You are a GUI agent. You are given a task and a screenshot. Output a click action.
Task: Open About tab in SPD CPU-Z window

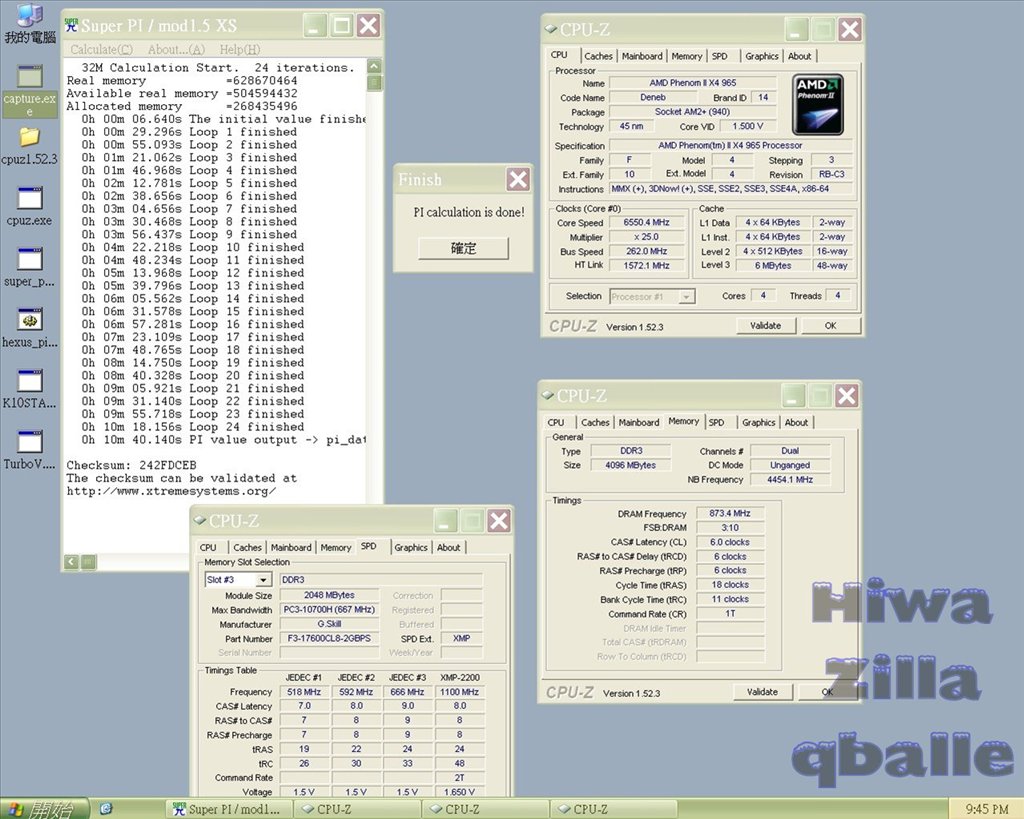click(x=448, y=548)
